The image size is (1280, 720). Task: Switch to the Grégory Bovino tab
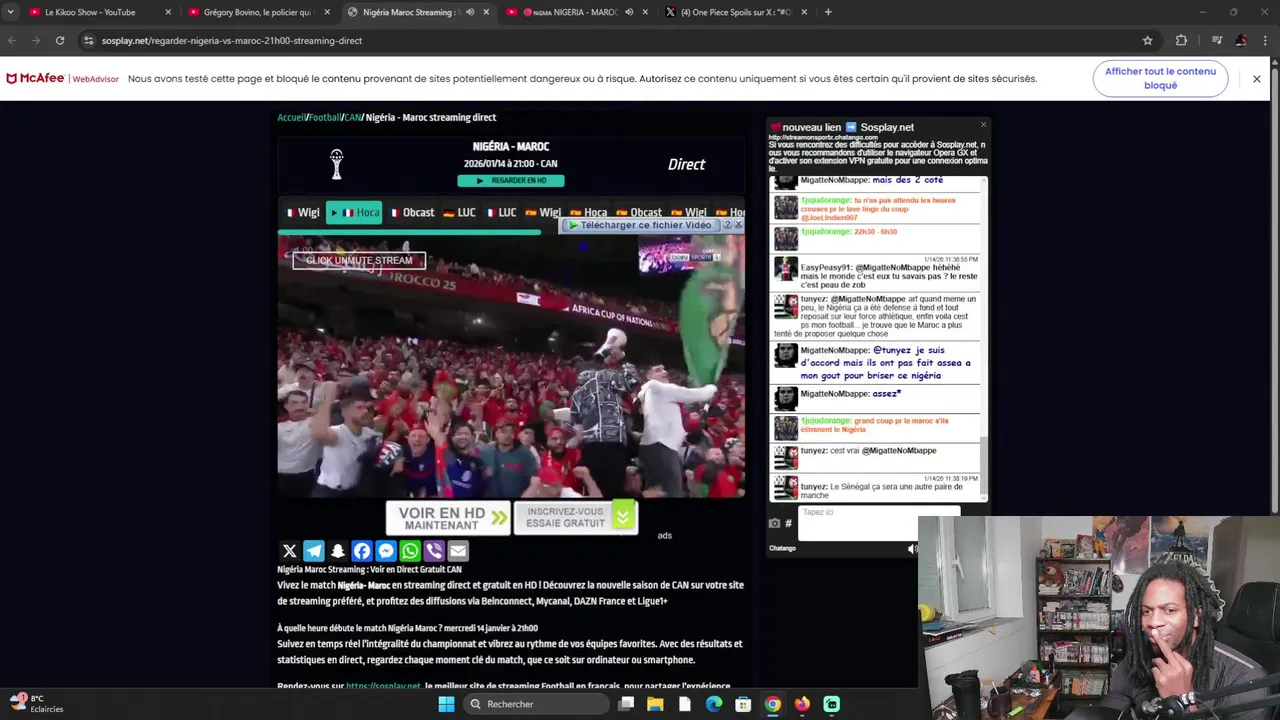click(257, 12)
